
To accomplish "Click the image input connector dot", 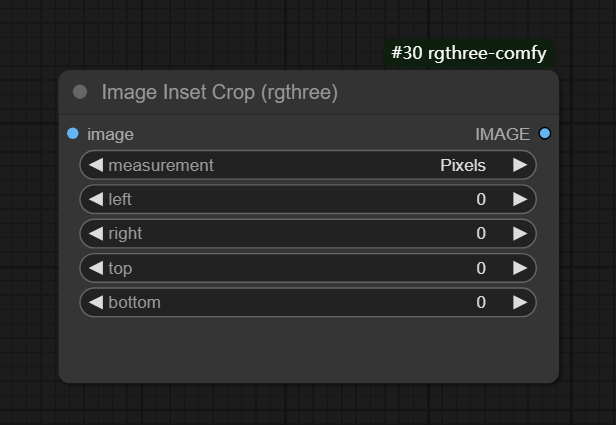I will point(73,134).
